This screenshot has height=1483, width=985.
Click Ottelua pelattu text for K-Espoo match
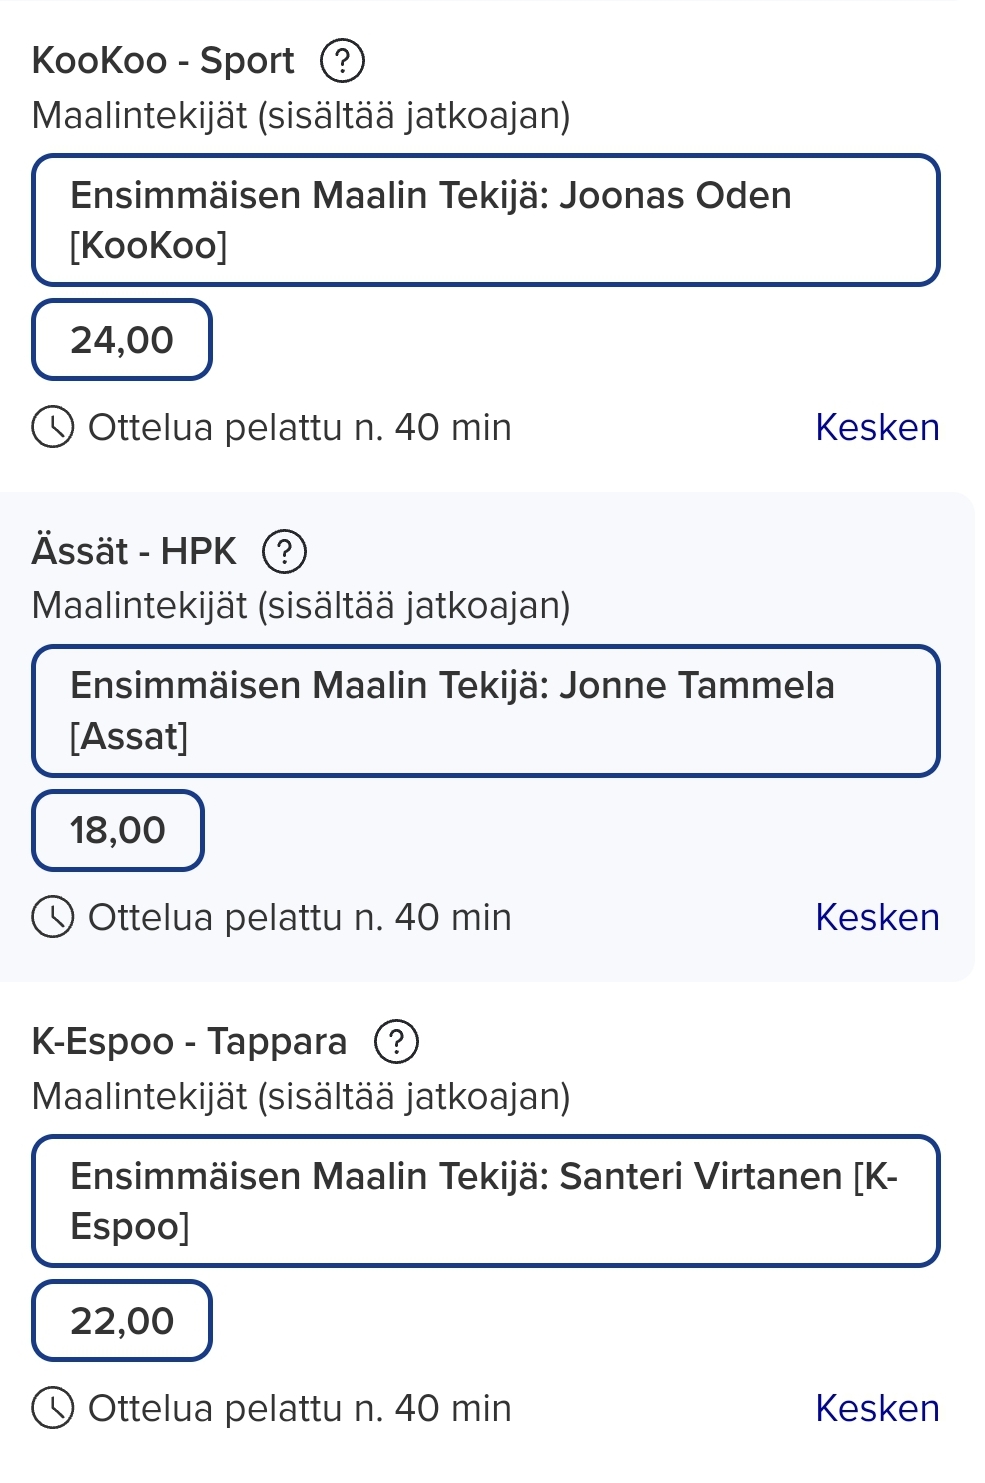[x=300, y=1408]
